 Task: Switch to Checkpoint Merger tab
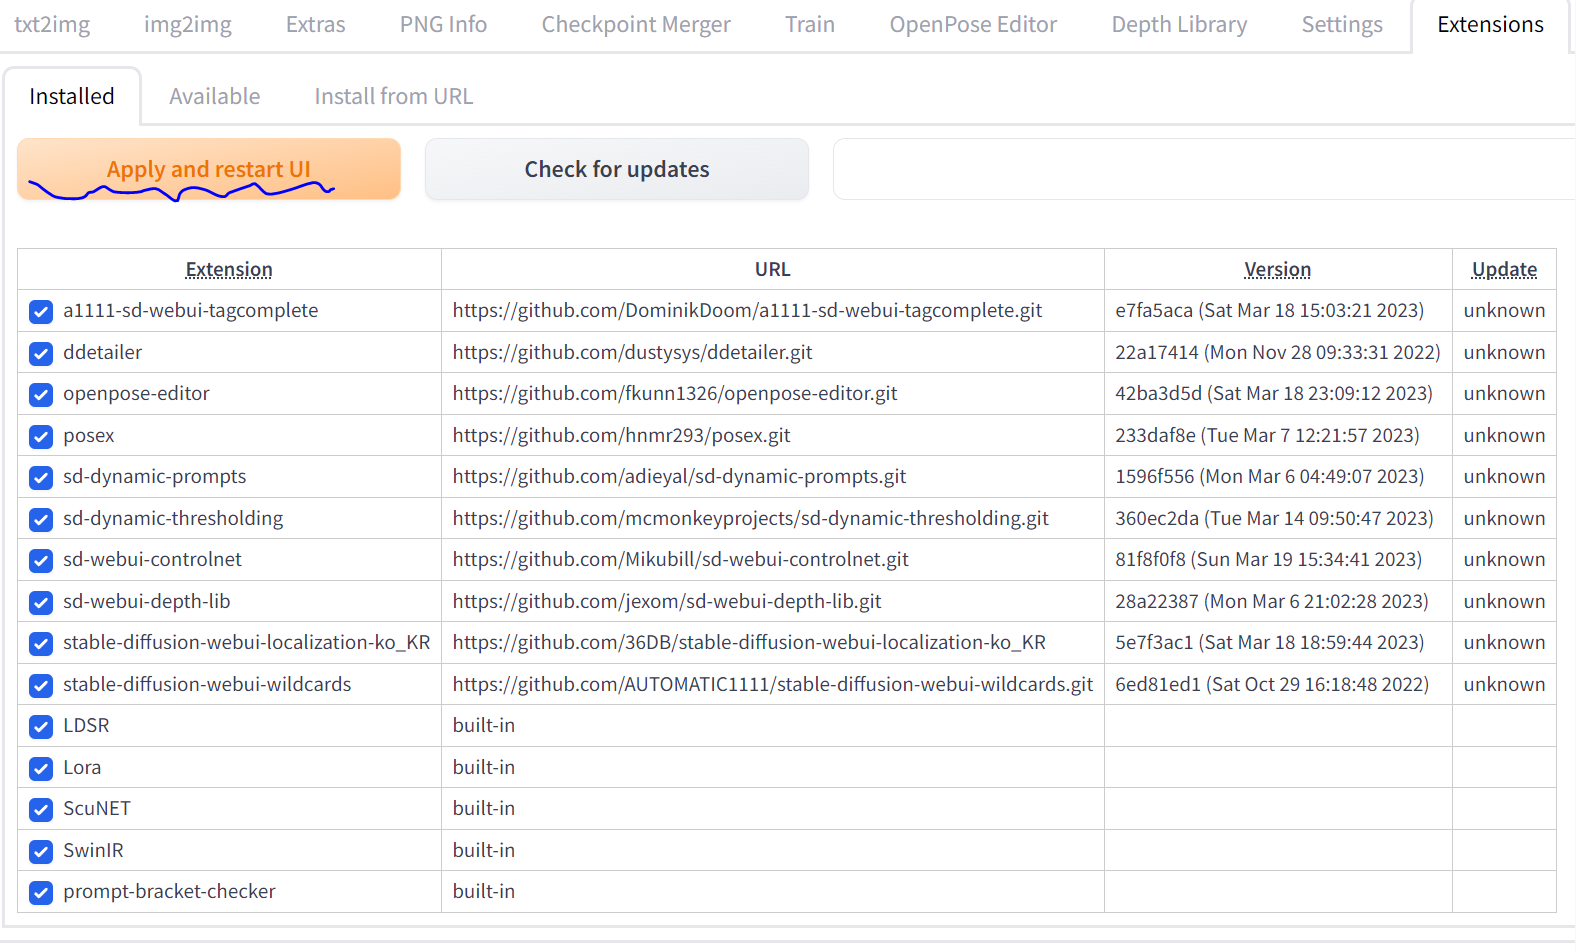[636, 25]
